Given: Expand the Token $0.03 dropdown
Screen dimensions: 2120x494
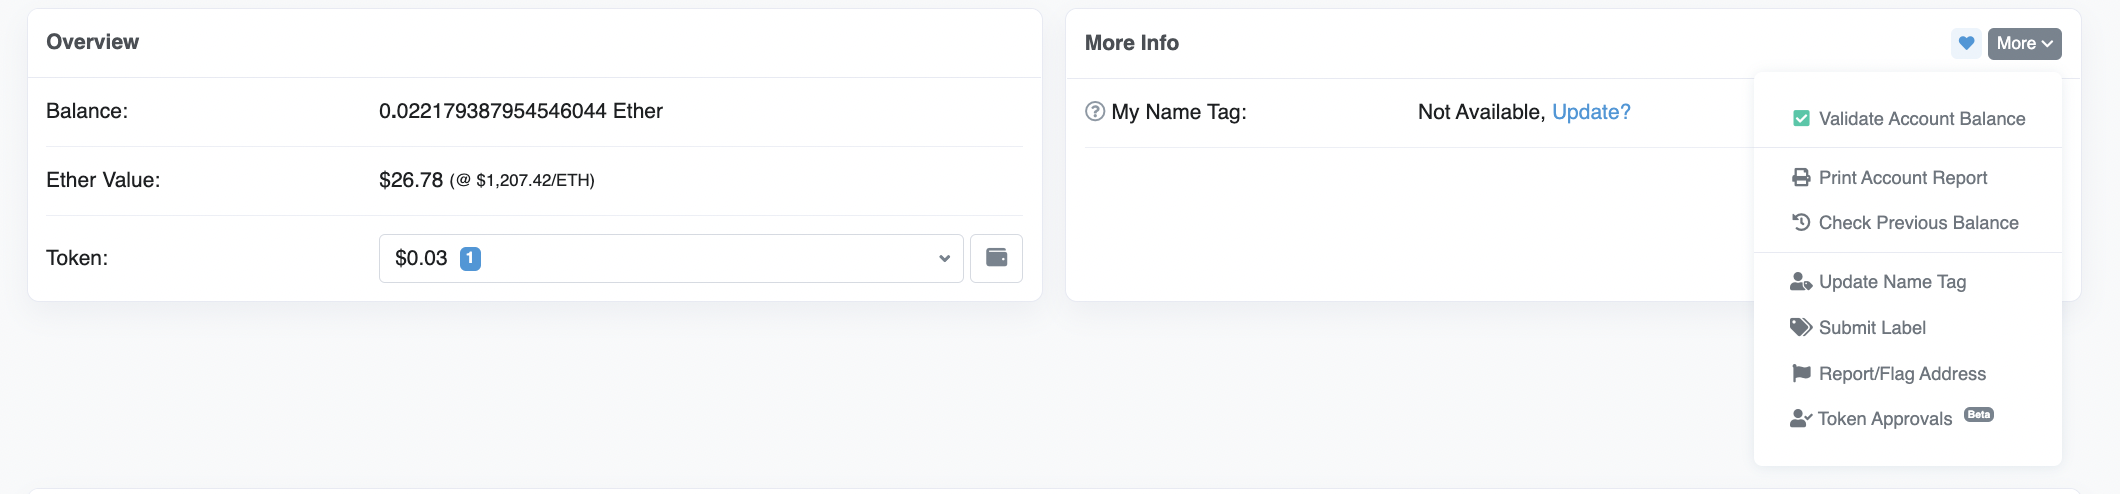Looking at the screenshot, I should click(671, 258).
